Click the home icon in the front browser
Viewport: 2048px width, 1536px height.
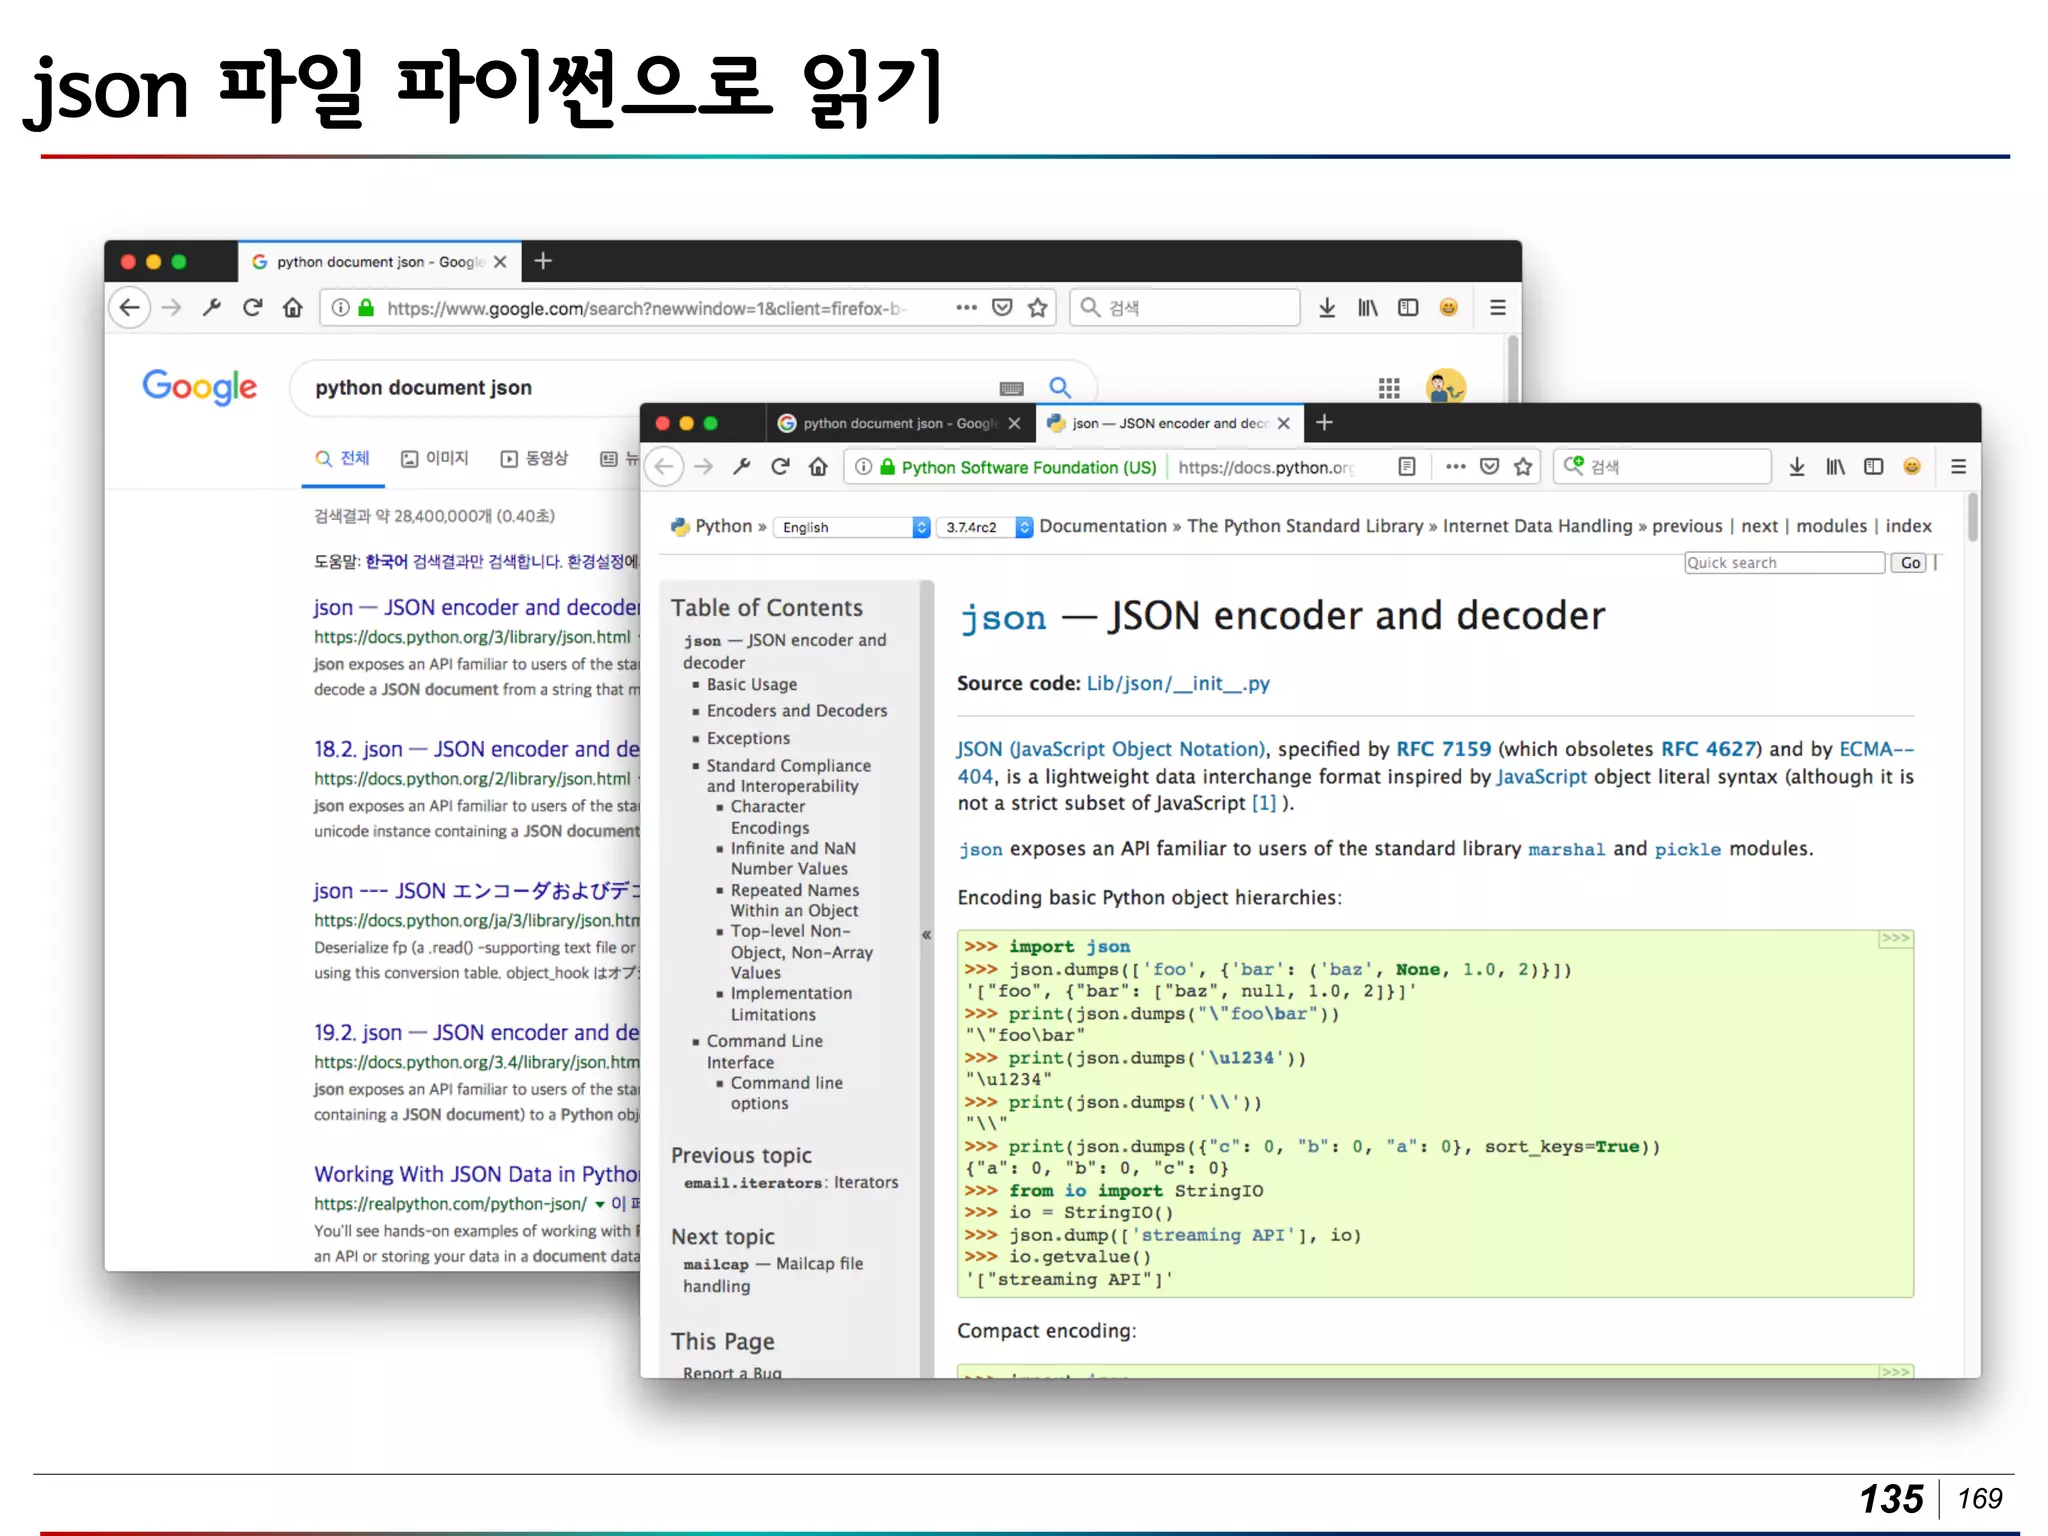[x=819, y=467]
